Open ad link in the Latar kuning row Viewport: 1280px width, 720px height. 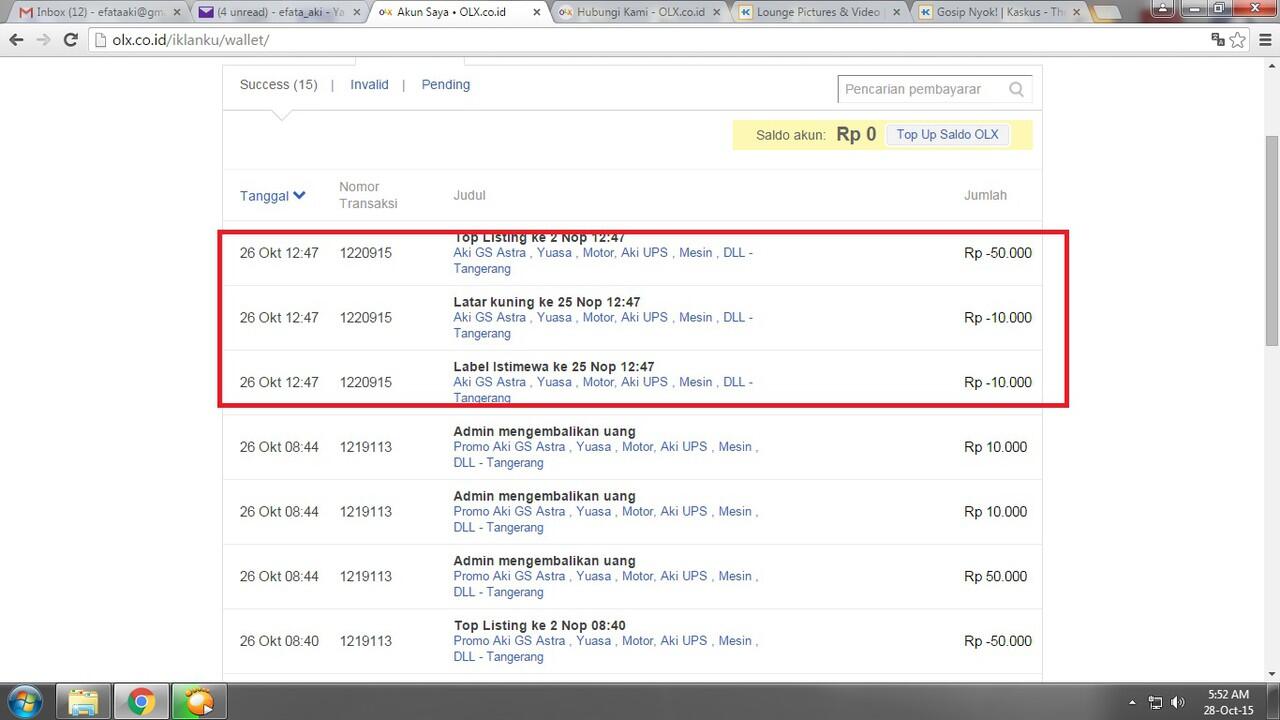(x=603, y=325)
